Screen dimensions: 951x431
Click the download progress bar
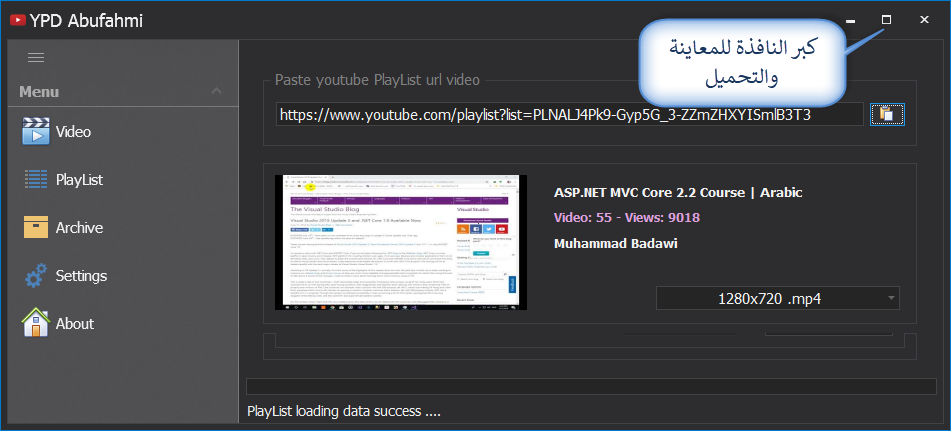(x=591, y=387)
